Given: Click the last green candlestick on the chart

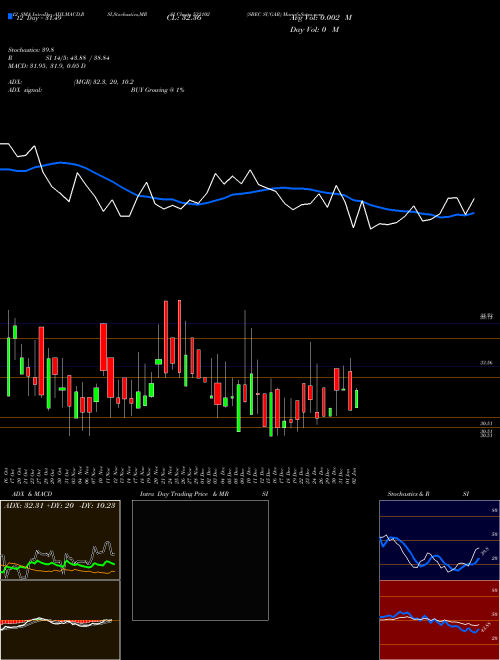Looking at the screenshot, I should point(356,399).
